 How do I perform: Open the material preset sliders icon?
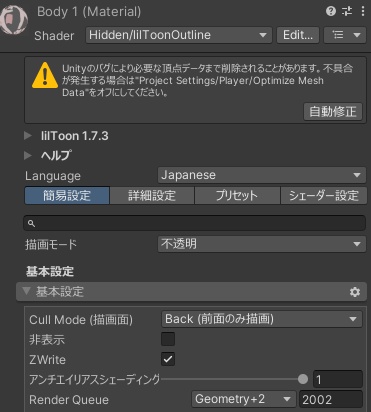click(x=347, y=11)
